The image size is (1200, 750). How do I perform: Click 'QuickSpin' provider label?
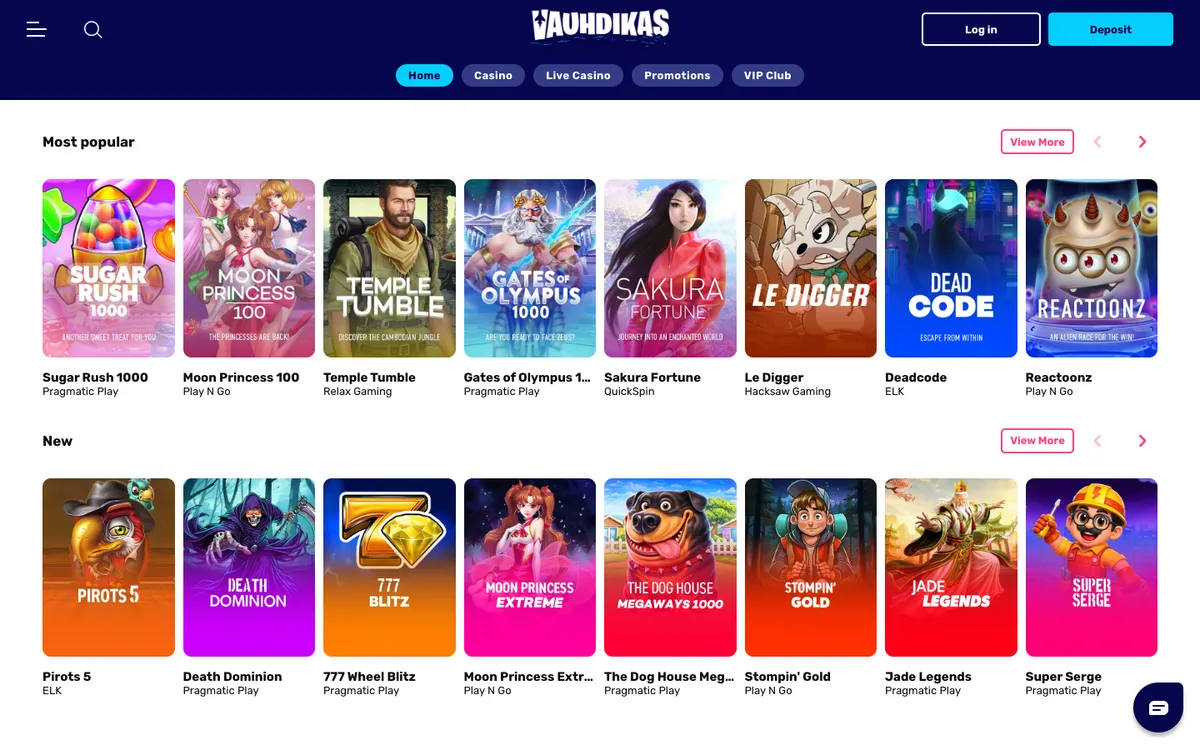[x=629, y=392]
